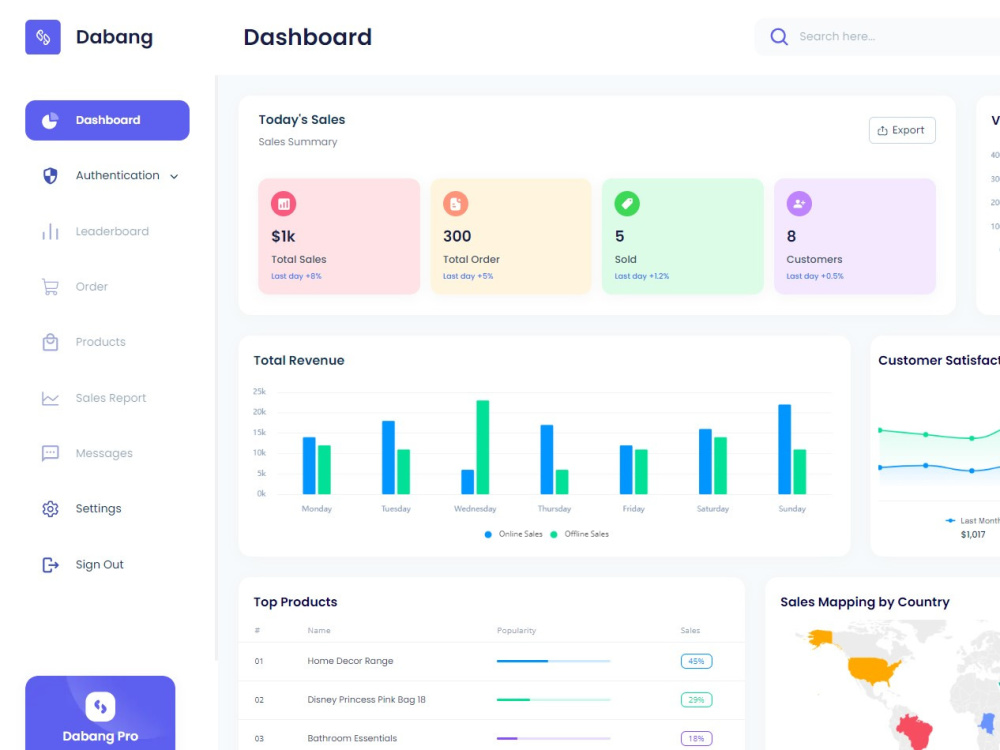This screenshot has height=750, width=1000.
Task: Open the Dabang Pro upgrade card
Action: click(100, 713)
